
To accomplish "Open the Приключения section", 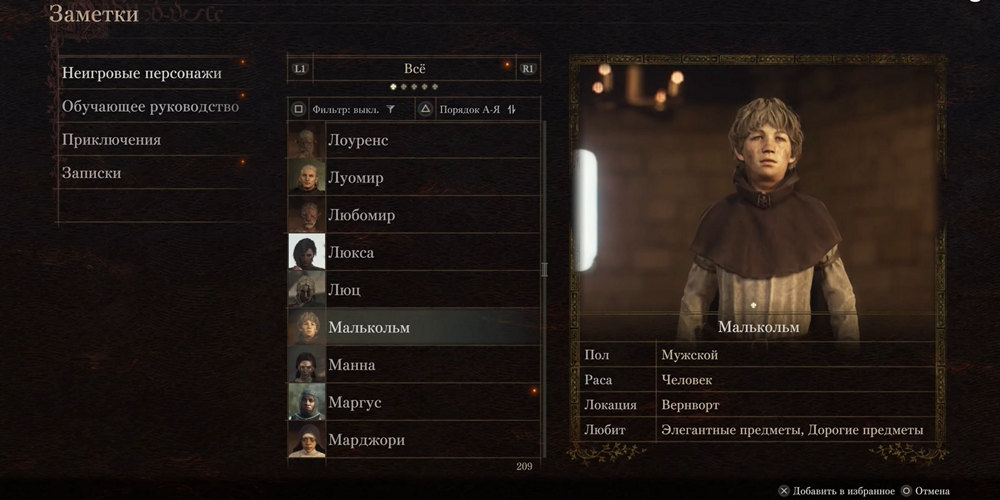I will click(111, 140).
